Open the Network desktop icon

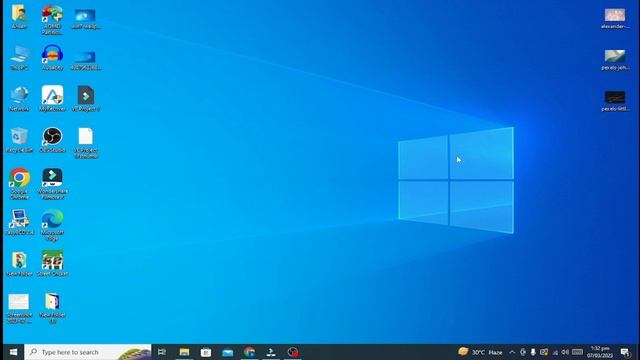pyautogui.click(x=19, y=99)
